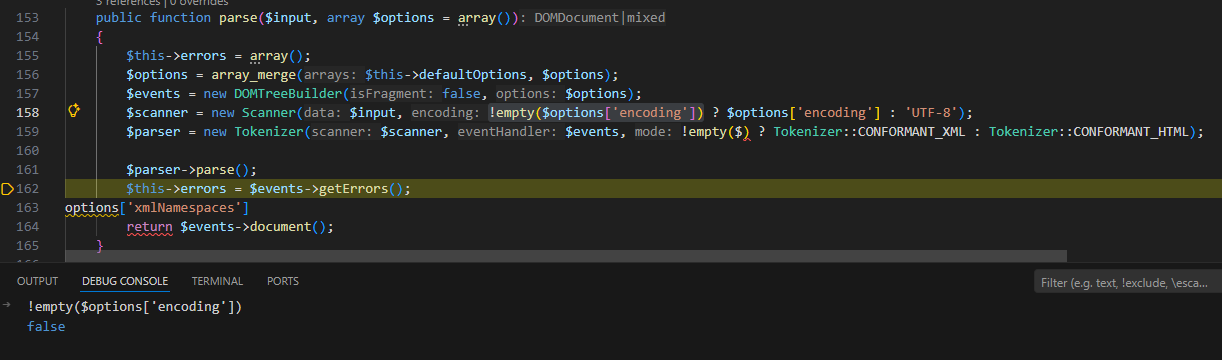Click line number 161 in the gutter
This screenshot has width=1222, height=360.
27,169
